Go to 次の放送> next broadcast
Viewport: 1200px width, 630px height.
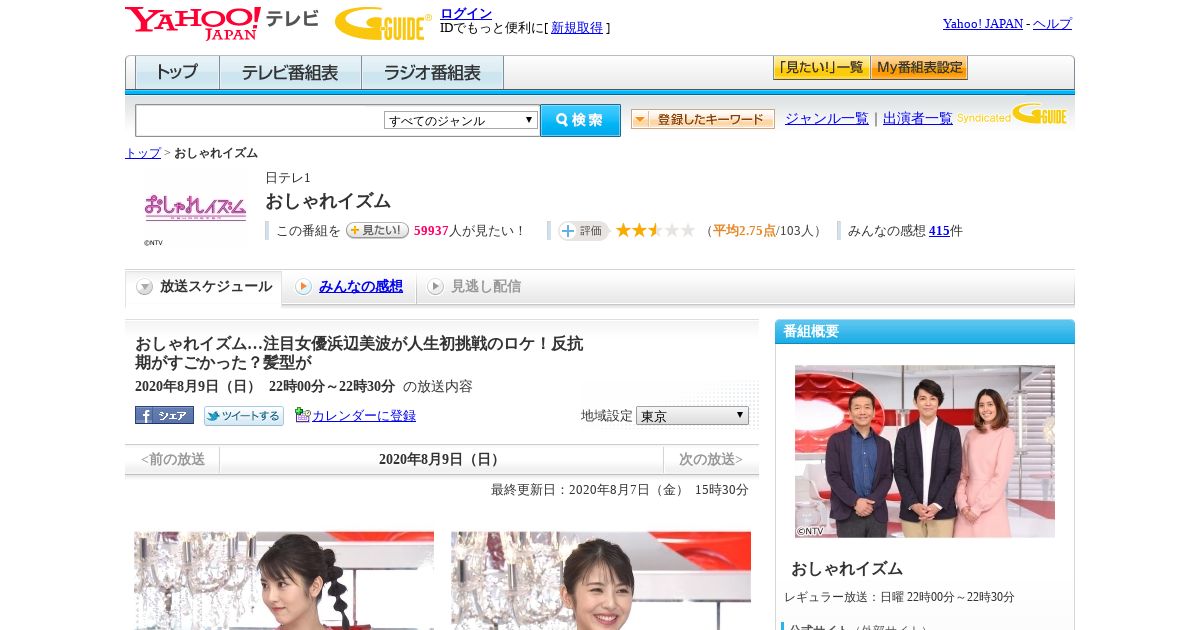(x=711, y=460)
